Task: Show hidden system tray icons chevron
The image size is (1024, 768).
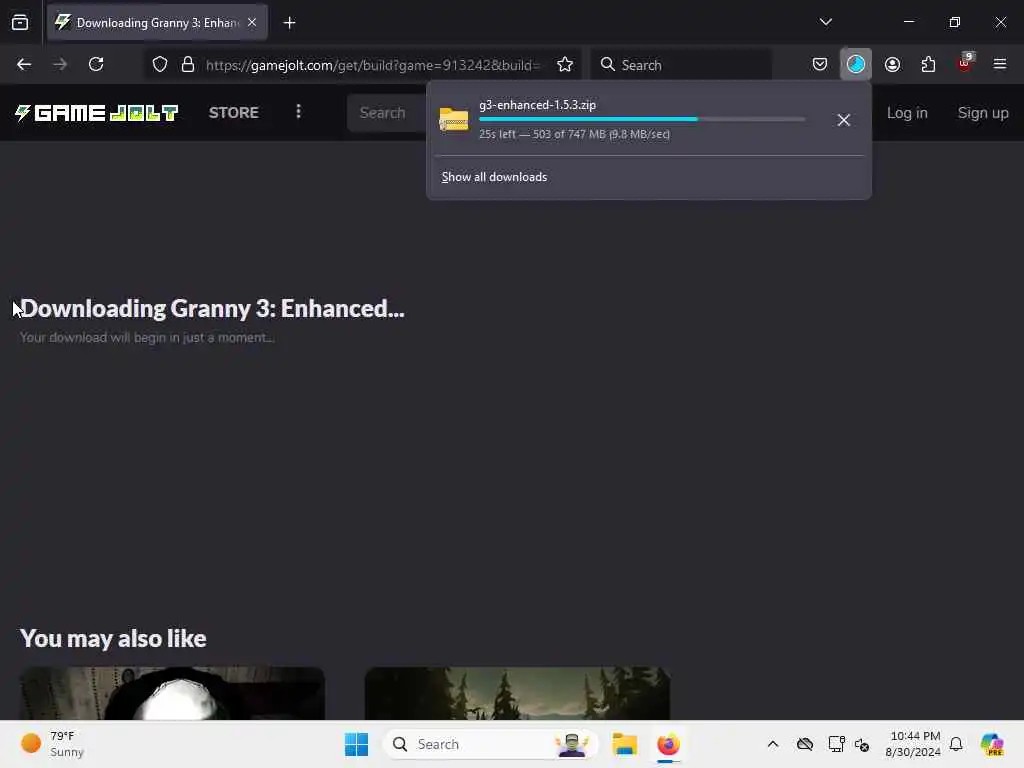Action: point(773,744)
